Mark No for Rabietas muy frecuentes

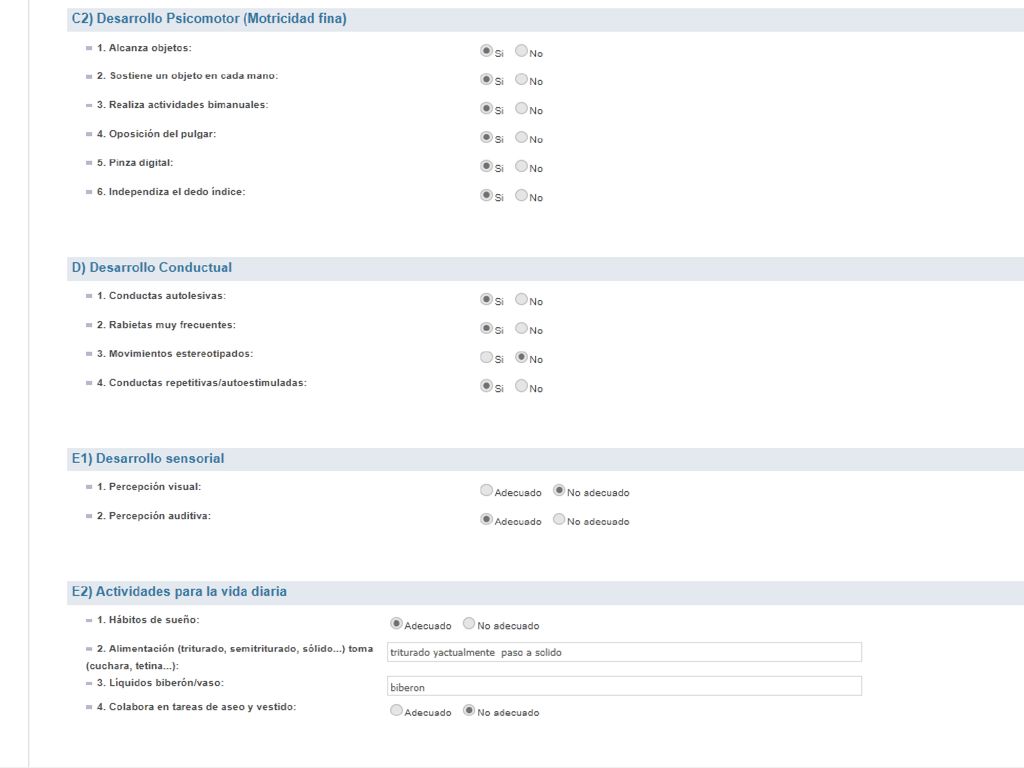click(x=521, y=328)
